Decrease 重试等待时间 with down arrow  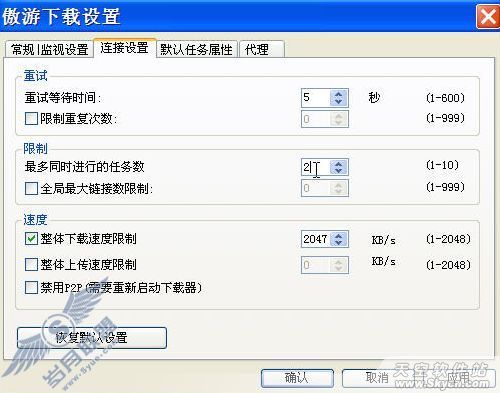click(339, 102)
